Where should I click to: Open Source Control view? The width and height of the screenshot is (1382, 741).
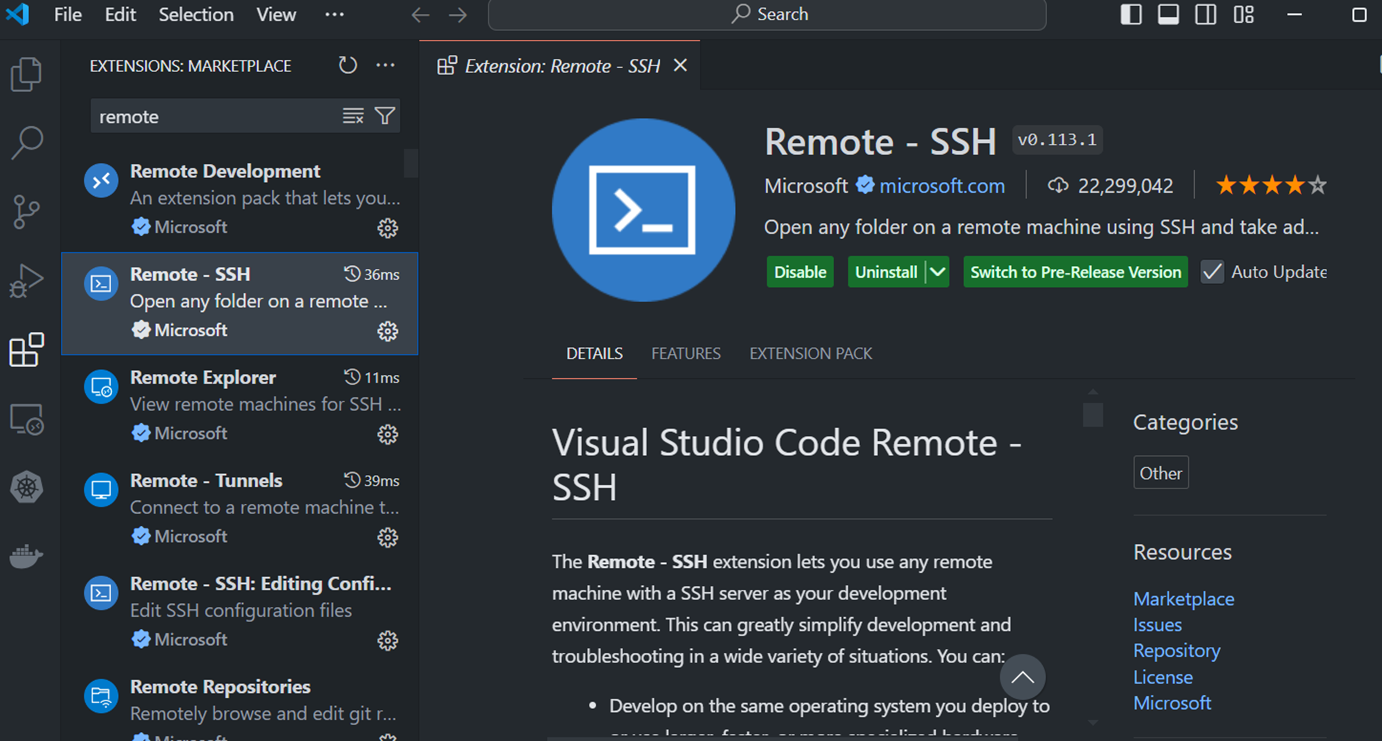point(26,212)
